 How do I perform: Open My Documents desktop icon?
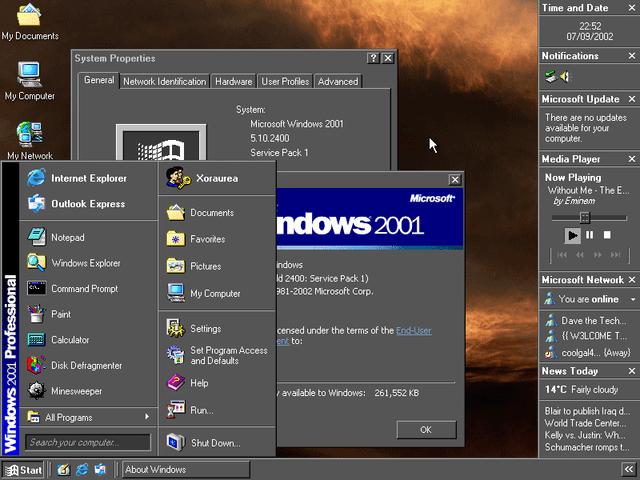[30, 19]
